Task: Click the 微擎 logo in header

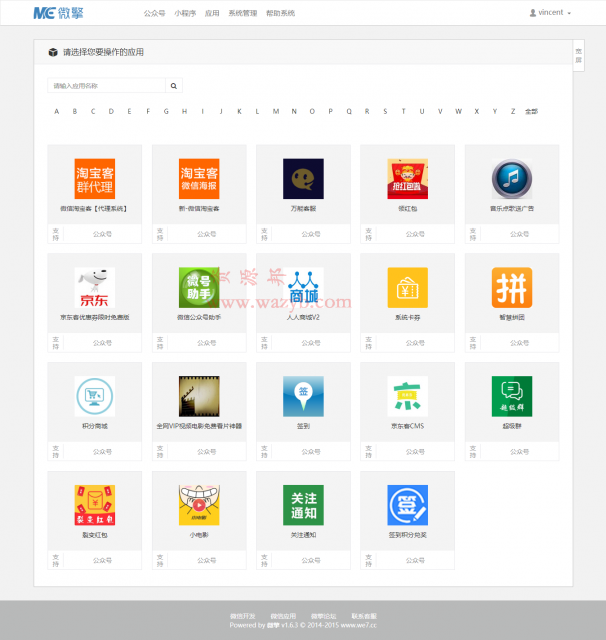Action: pyautogui.click(x=58, y=13)
